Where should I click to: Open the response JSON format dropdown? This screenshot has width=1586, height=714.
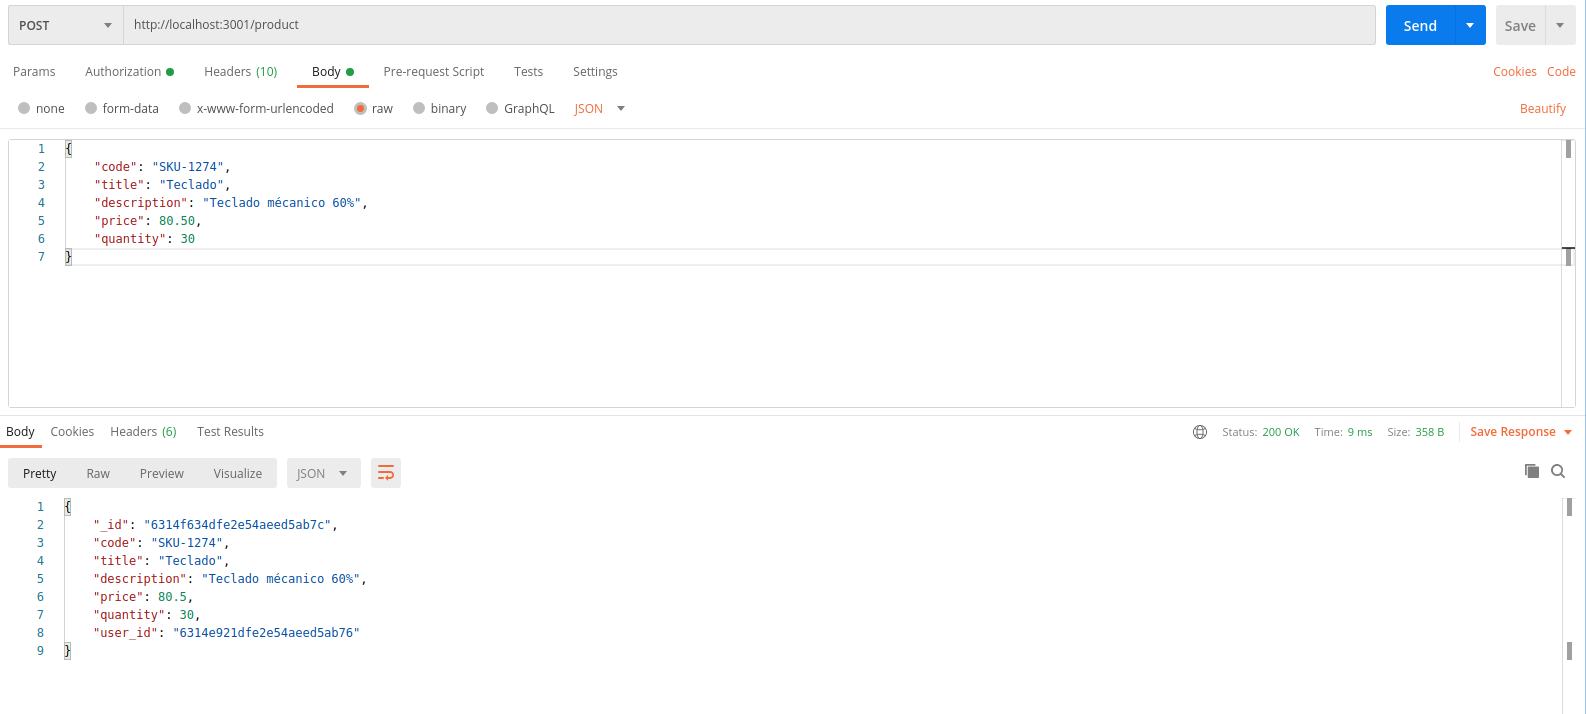coord(323,473)
